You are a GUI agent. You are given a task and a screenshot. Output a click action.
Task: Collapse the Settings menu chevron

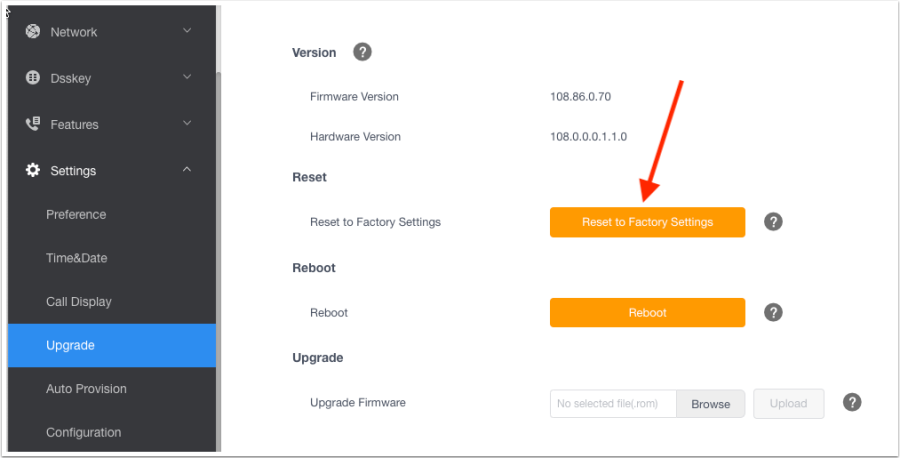[x=187, y=169]
